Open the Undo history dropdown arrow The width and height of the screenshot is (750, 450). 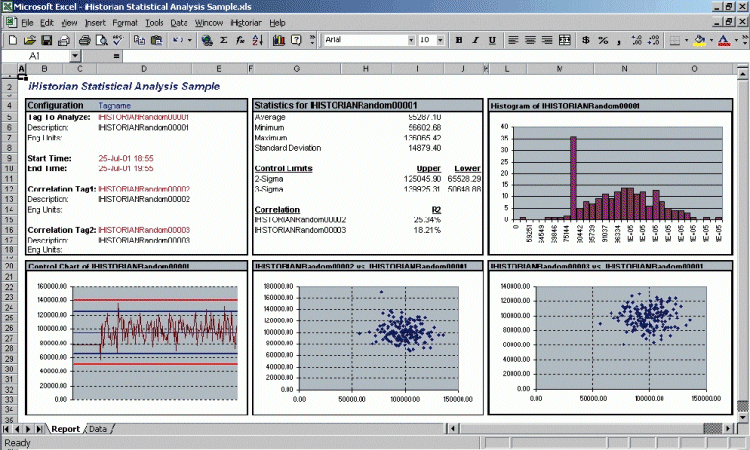(x=189, y=40)
